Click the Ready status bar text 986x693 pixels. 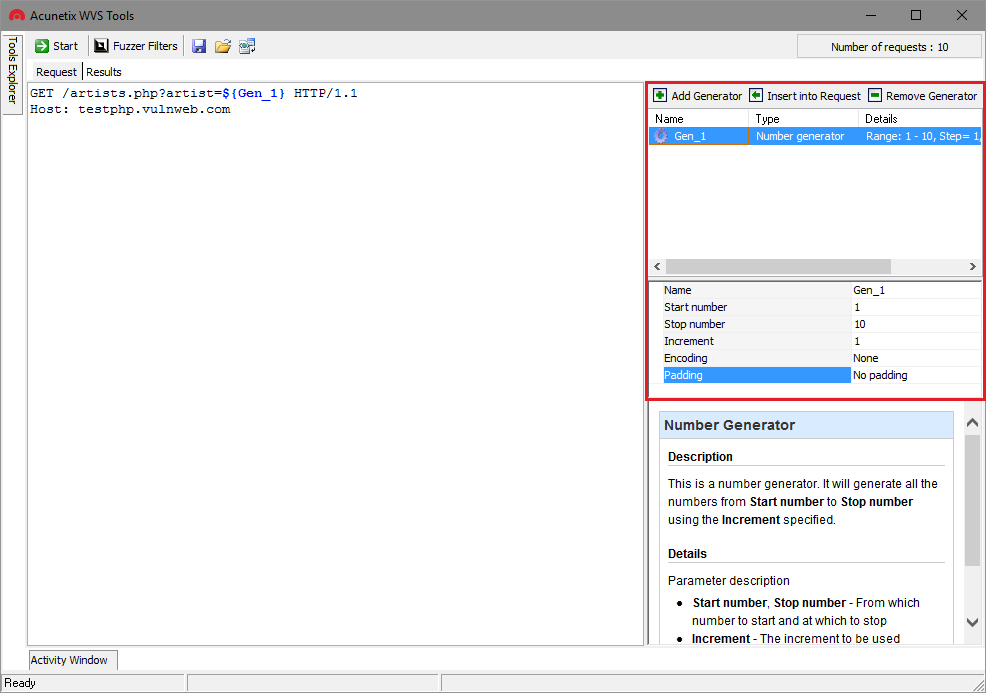pyautogui.click(x=20, y=683)
